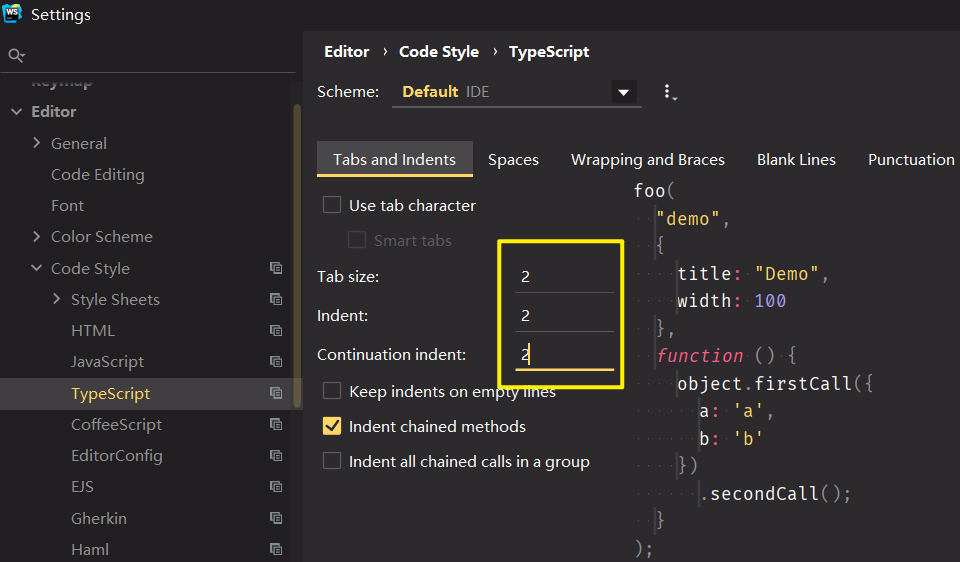Collapse the Editor tree section
The width and height of the screenshot is (960, 562).
click(x=17, y=111)
